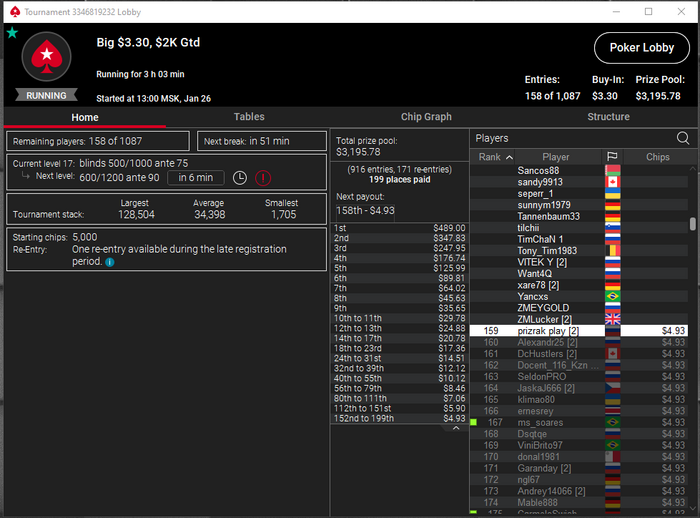Select the Sancos88 player row
Screen dimensions: 700x518
click(x=579, y=171)
